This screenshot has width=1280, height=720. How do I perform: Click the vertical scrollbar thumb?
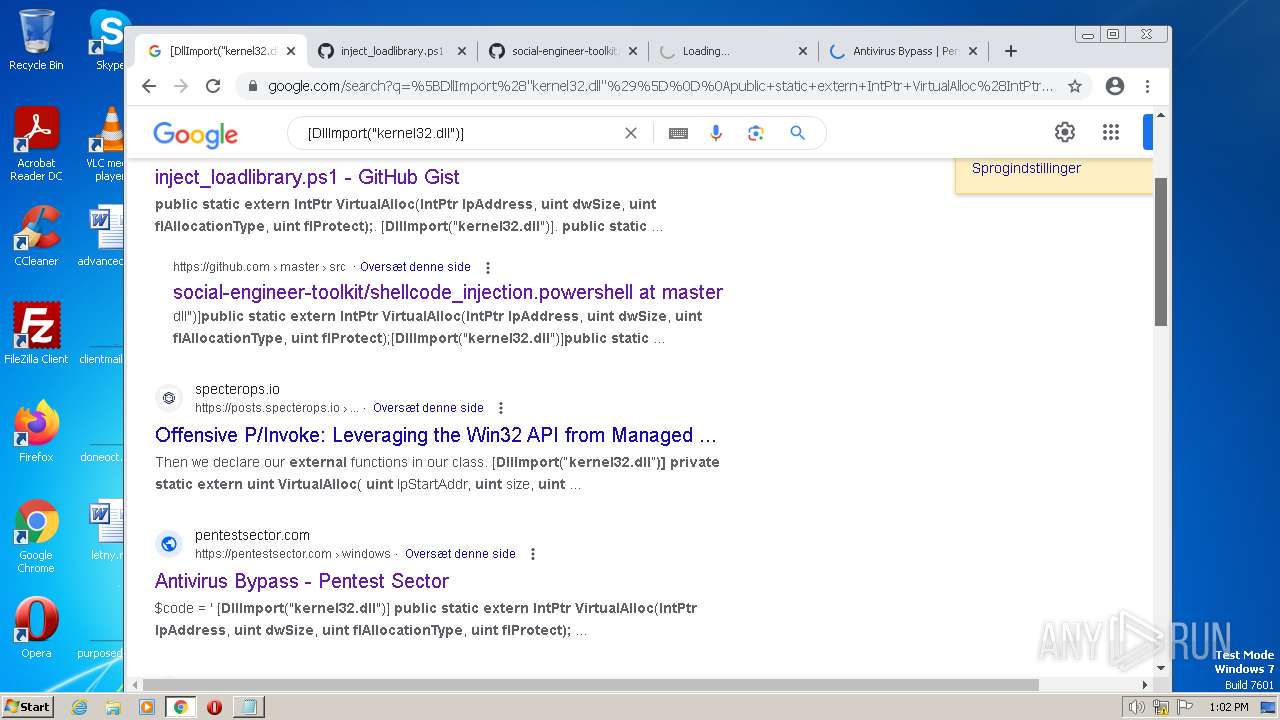click(1161, 250)
